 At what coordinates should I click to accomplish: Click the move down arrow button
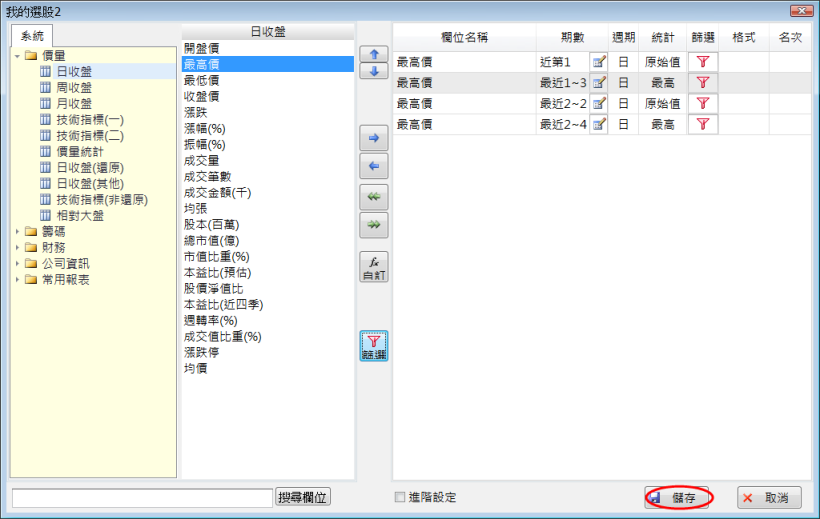(x=373, y=71)
